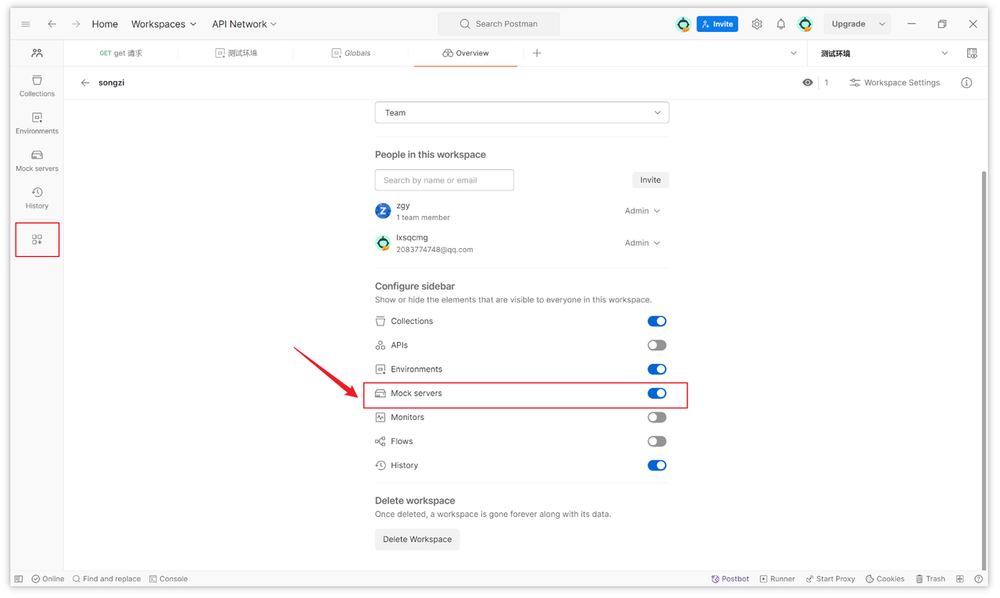Image resolution: width=1000 pixels, height=598 pixels.
Task: Click back arrow next to songzi
Action: 85,83
